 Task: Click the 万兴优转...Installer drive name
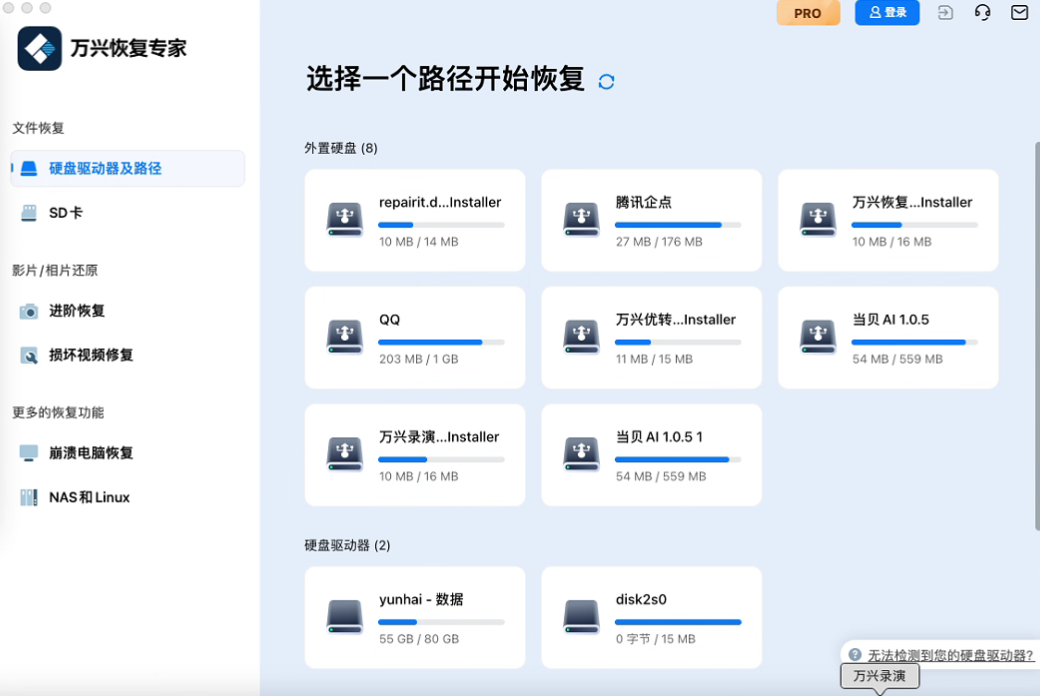point(675,320)
